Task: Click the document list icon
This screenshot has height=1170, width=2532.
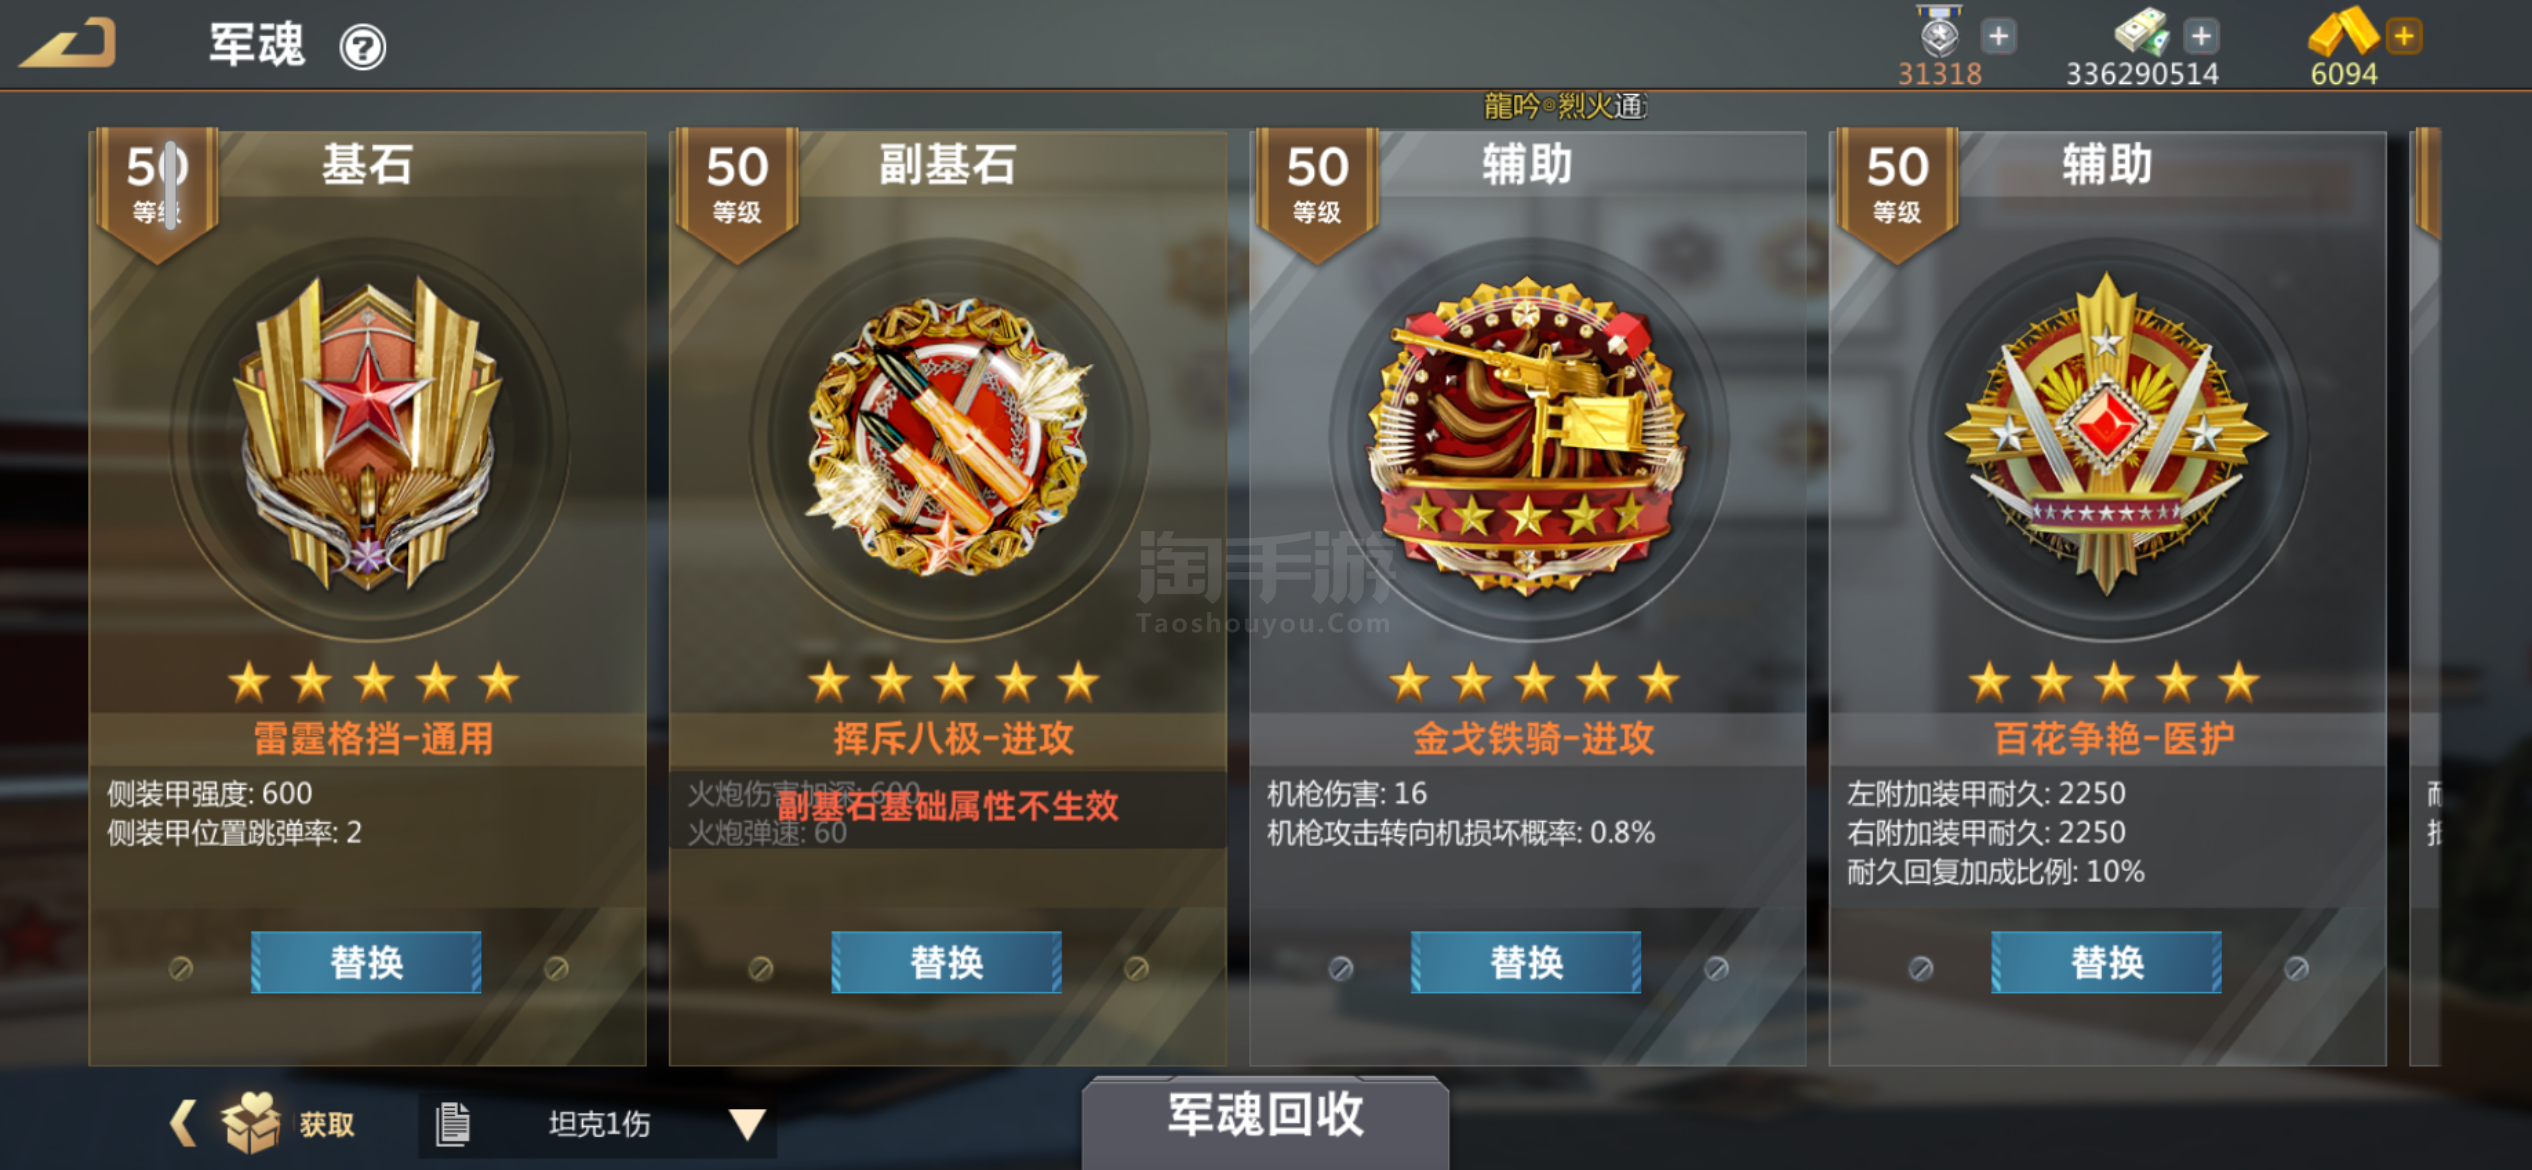Action: pos(452,1124)
